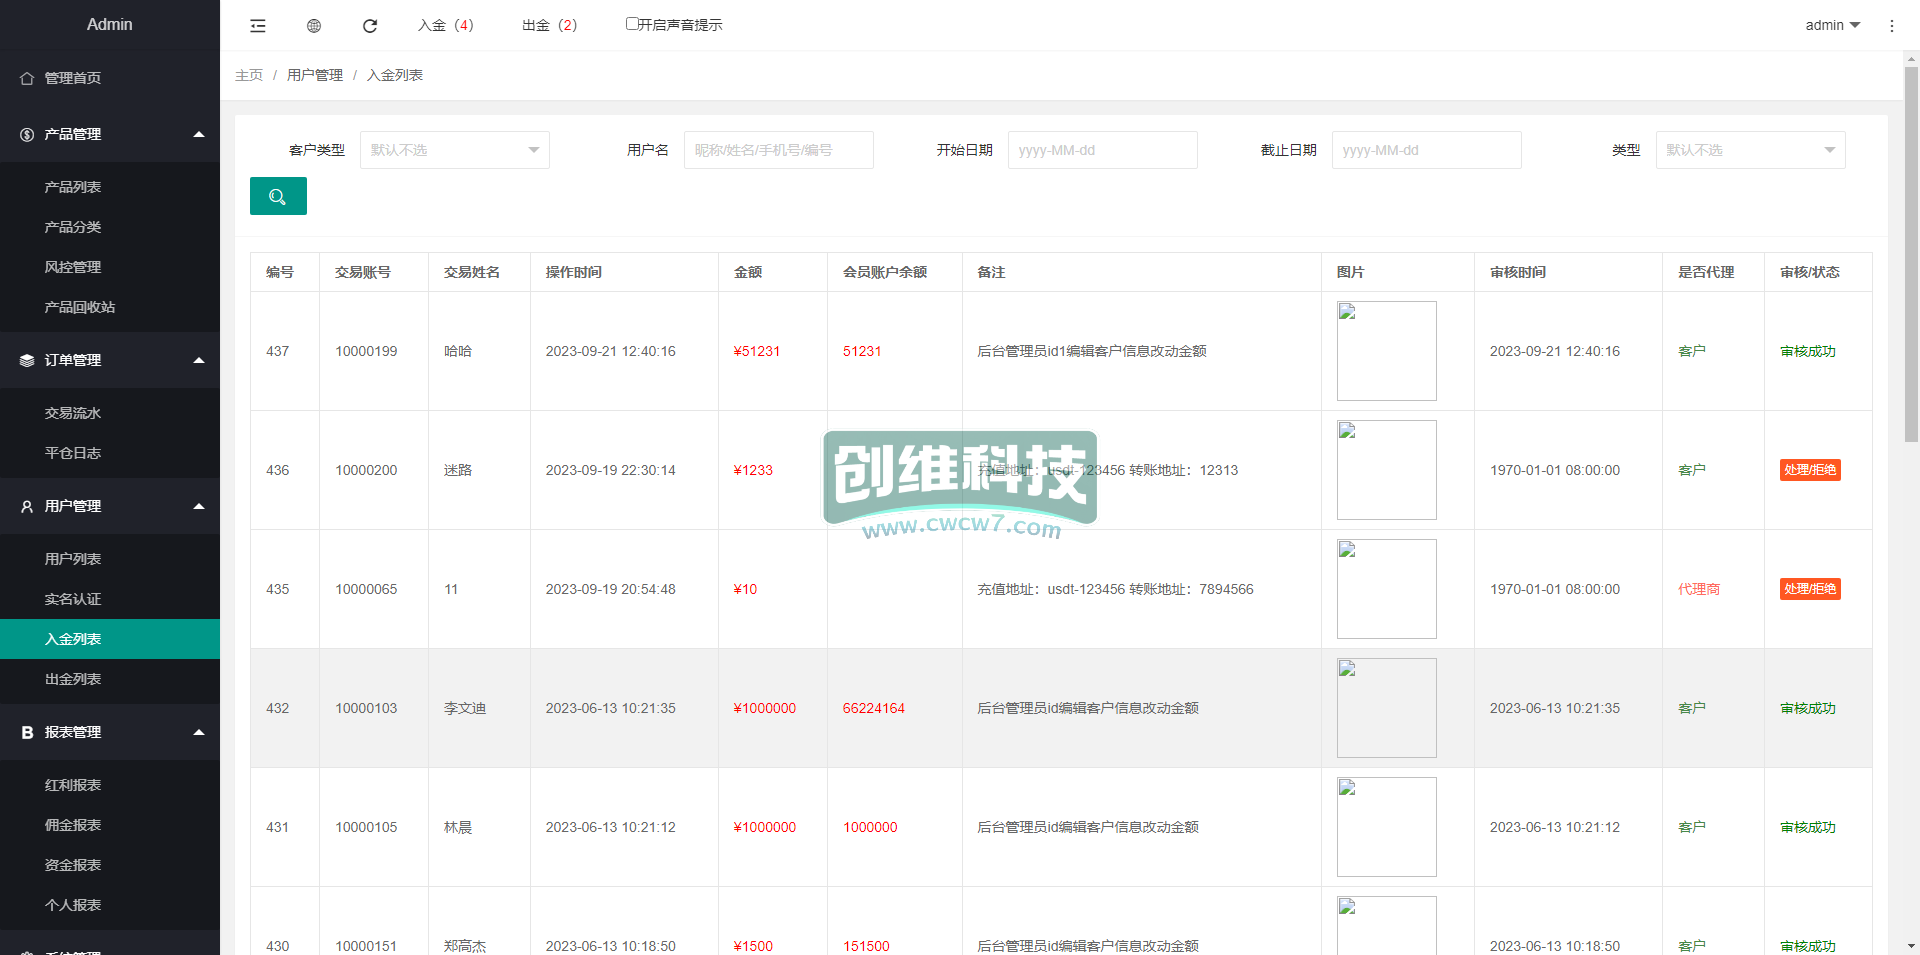Click the person icon beside 用户管理

27,506
